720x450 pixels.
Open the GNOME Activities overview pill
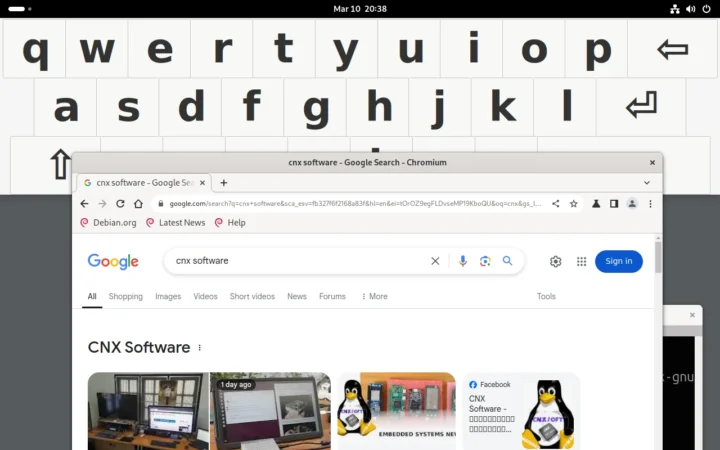(x=20, y=9)
